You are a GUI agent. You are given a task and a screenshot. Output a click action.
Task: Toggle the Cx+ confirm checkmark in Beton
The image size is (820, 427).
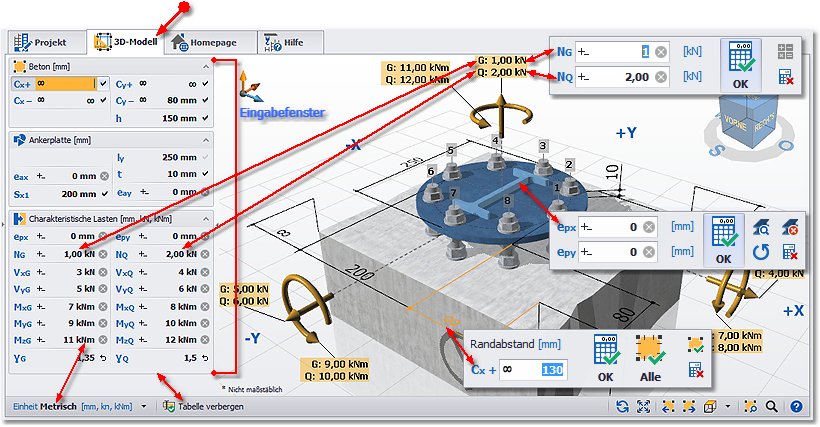click(103, 84)
